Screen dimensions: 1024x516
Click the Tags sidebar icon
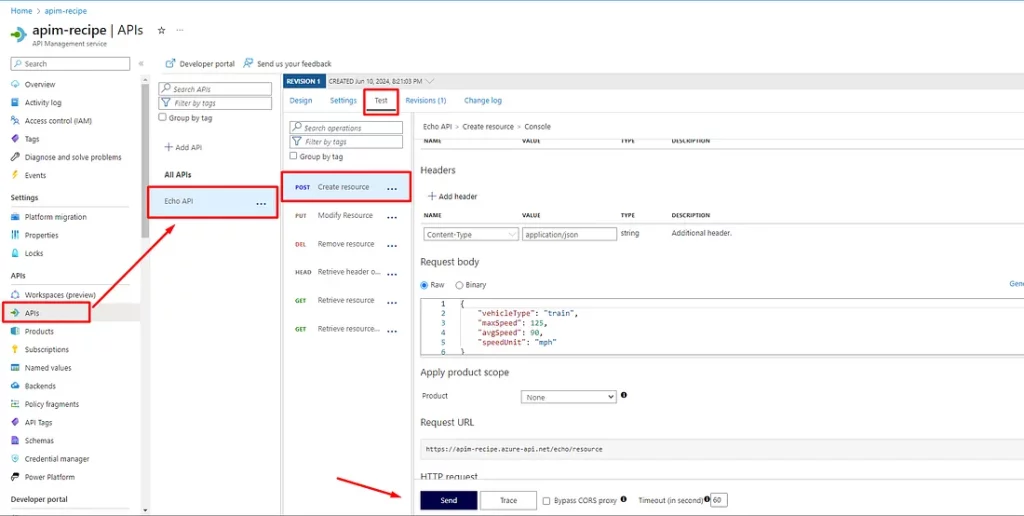coord(15,139)
